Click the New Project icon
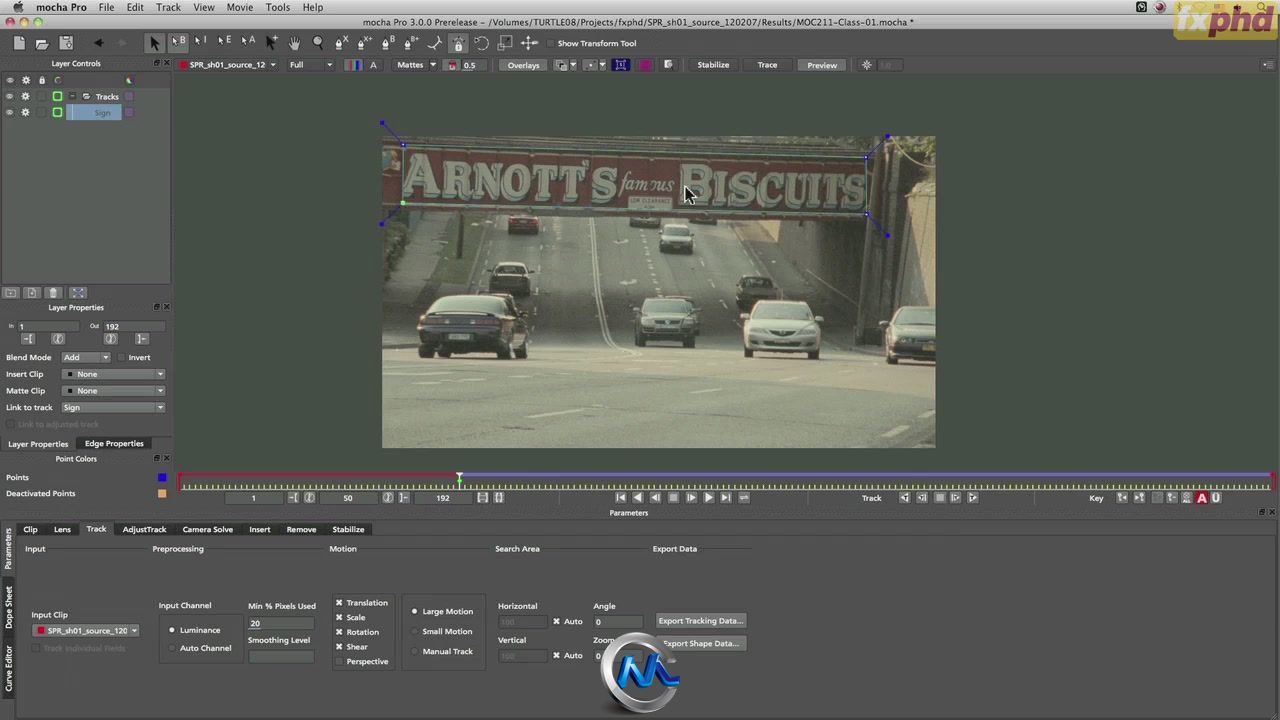 point(19,43)
